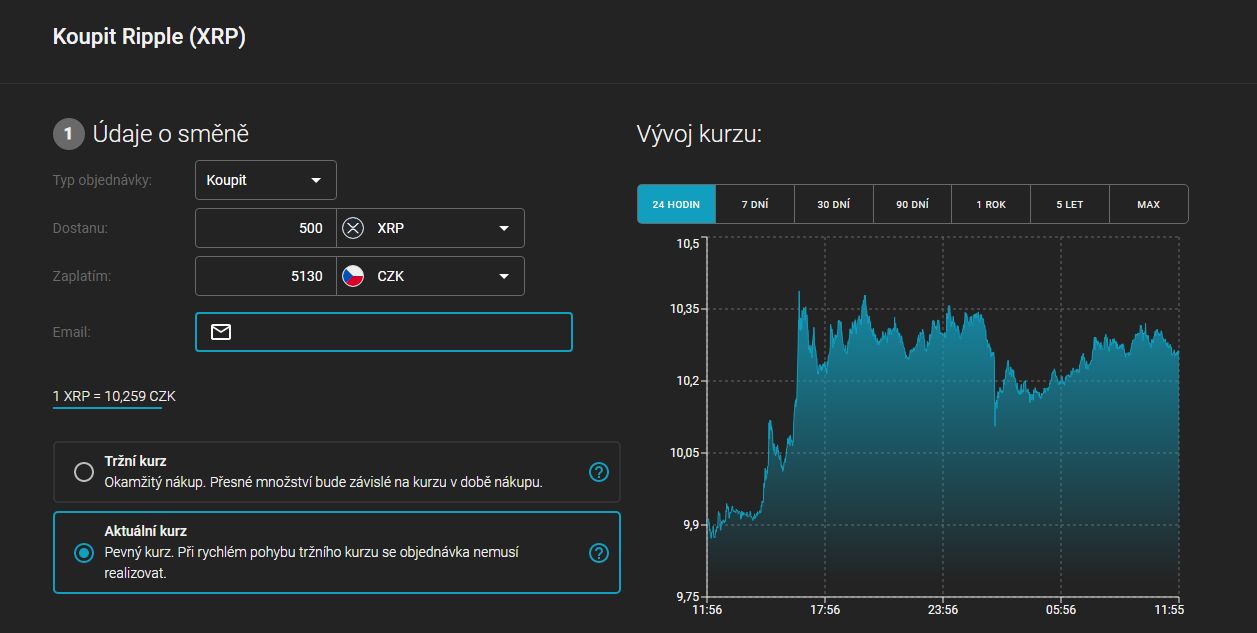Open the XRP currency dropdown

(430, 228)
